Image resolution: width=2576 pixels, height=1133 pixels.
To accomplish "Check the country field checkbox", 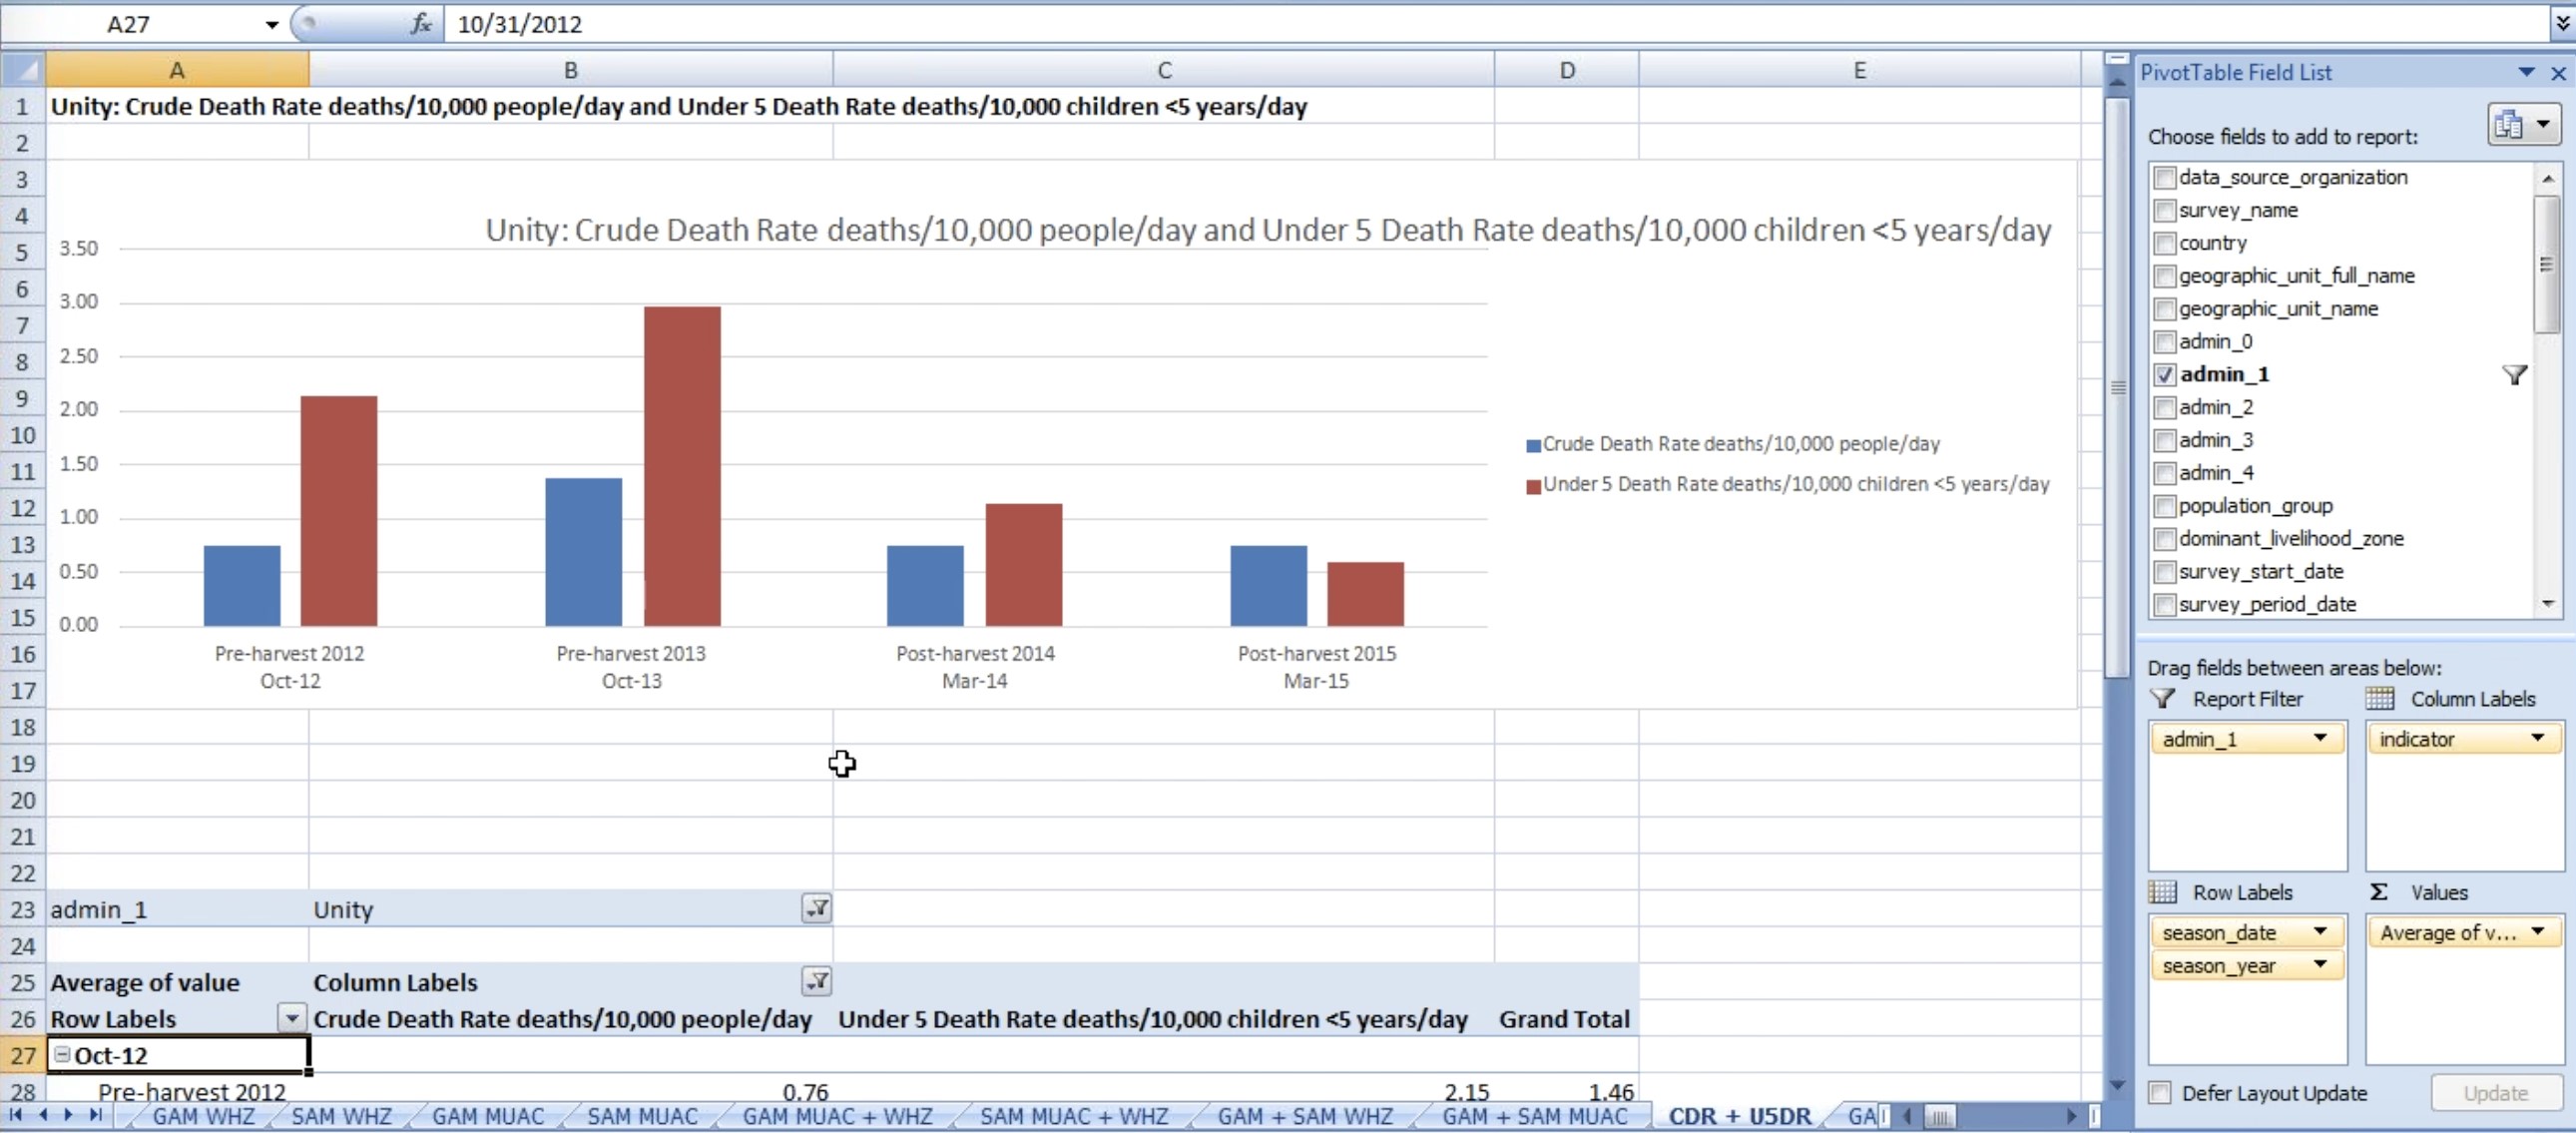I will coord(2164,243).
